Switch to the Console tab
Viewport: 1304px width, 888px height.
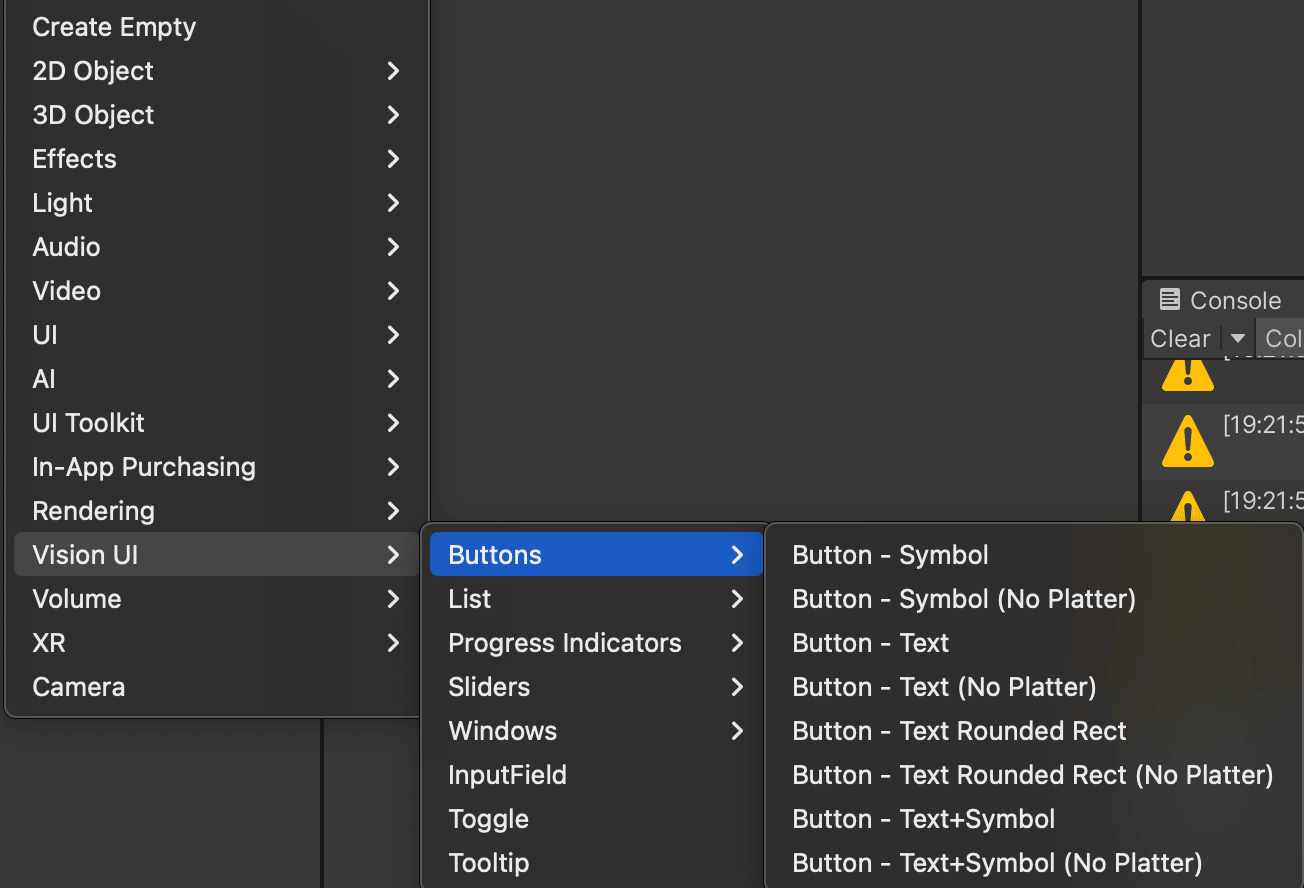[1221, 300]
